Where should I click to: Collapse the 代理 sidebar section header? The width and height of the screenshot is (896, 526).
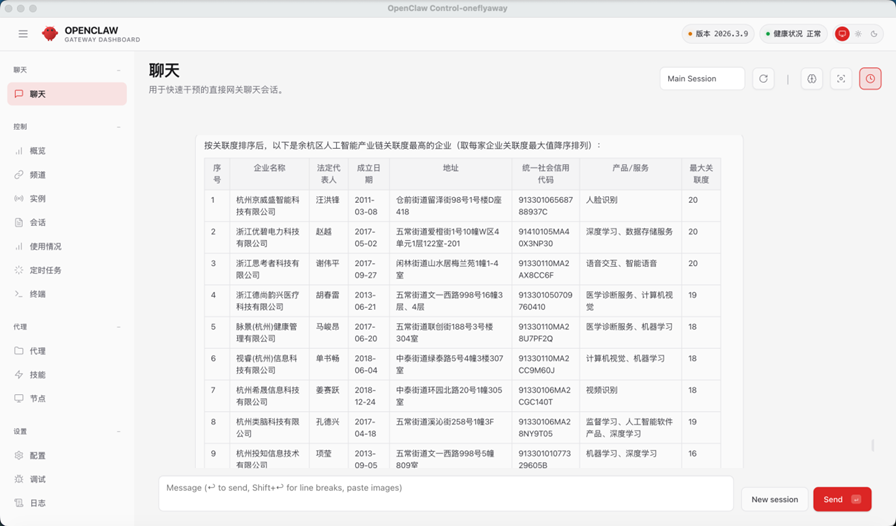67,327
